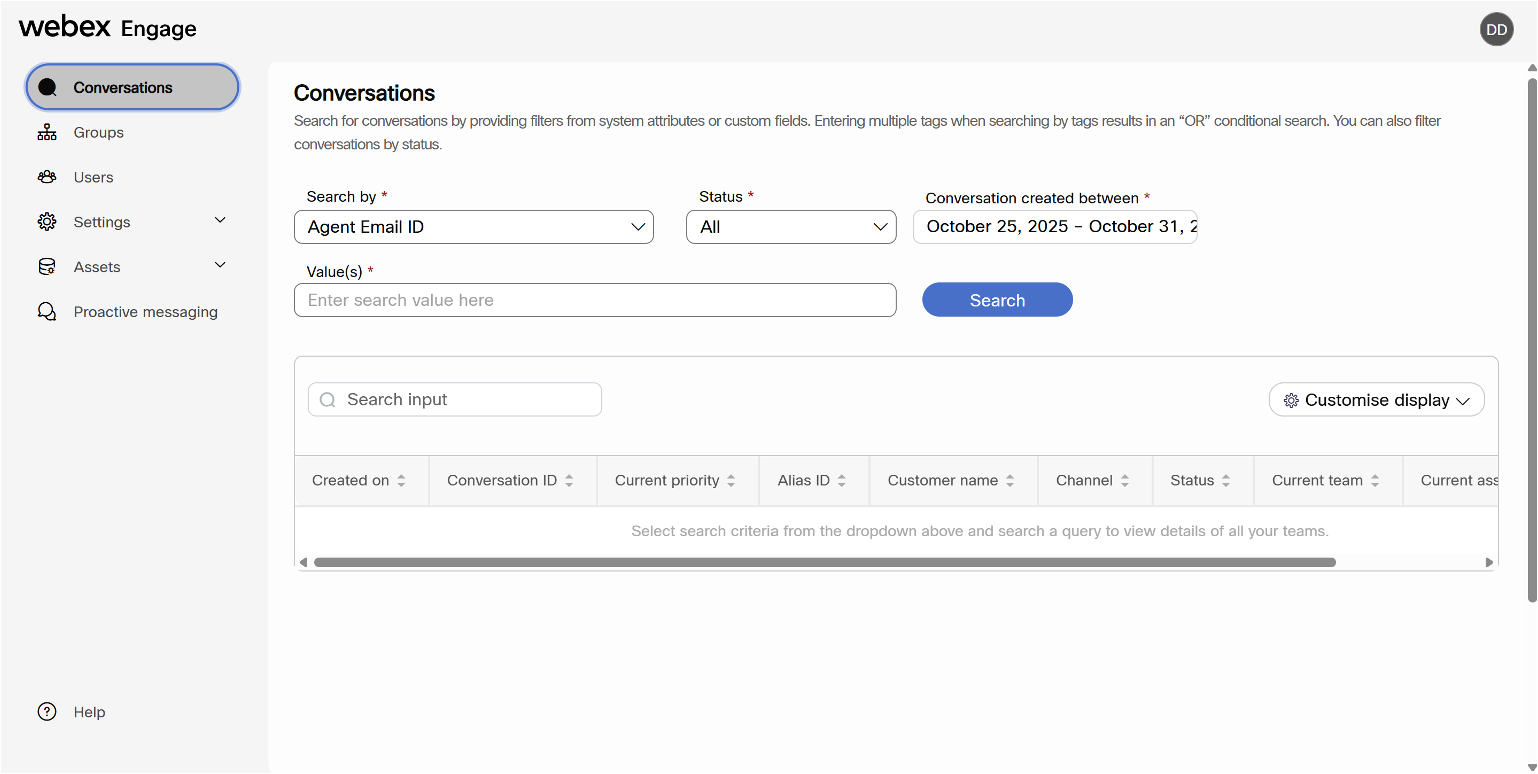Open the conversation created between date picker
The width and height of the screenshot is (1538, 774).
tap(1054, 227)
